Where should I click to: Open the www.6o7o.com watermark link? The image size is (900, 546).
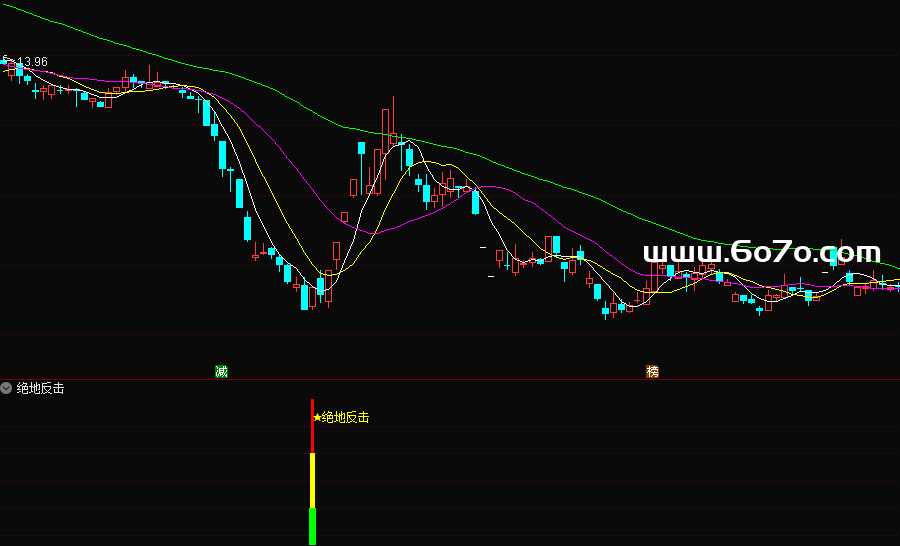pos(761,253)
